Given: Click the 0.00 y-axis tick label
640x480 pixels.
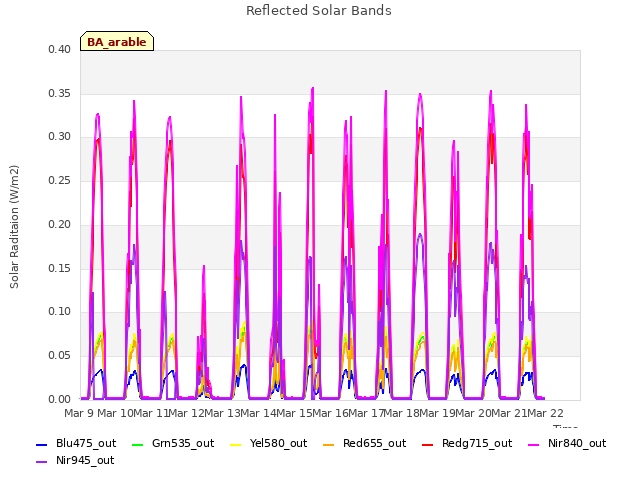Looking at the screenshot, I should 60,399.
